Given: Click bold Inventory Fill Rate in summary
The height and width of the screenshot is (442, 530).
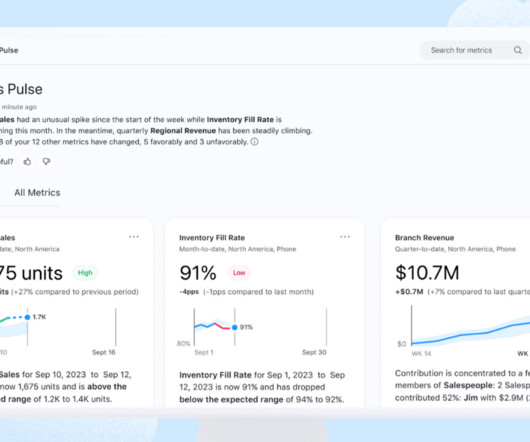Looking at the screenshot, I should coord(240,120).
